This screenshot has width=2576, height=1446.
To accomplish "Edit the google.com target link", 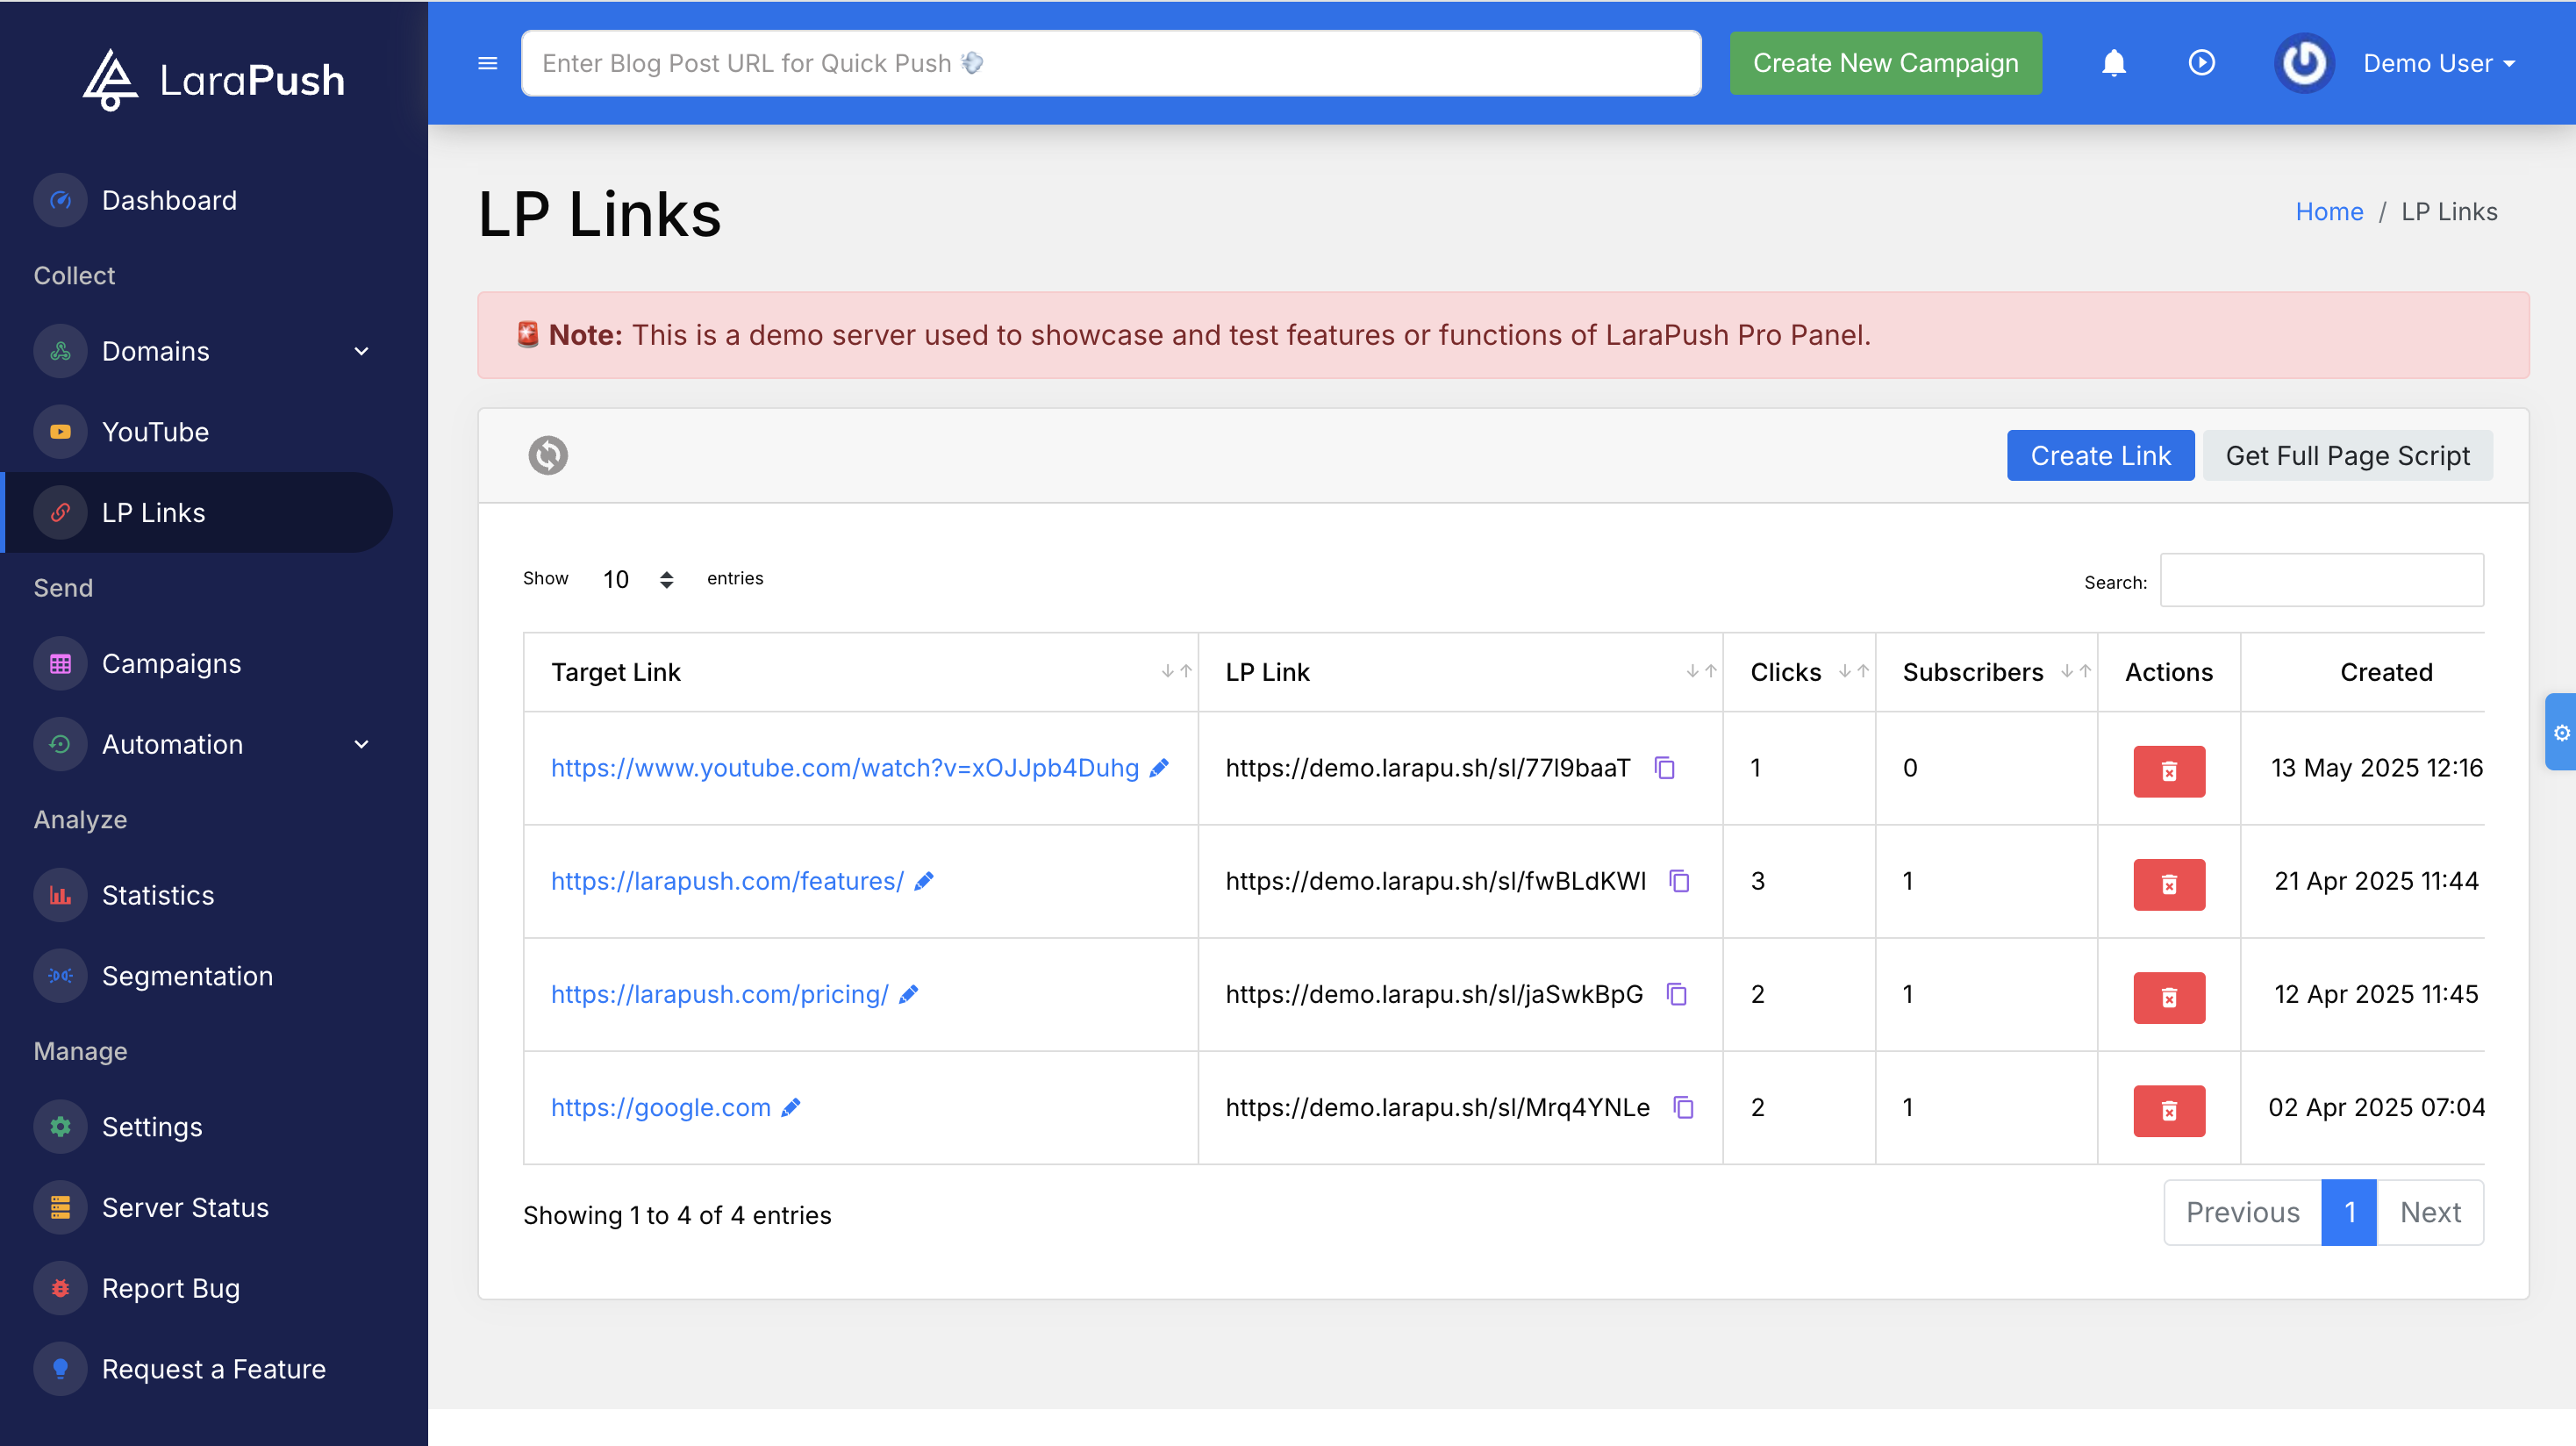I will 791,1107.
